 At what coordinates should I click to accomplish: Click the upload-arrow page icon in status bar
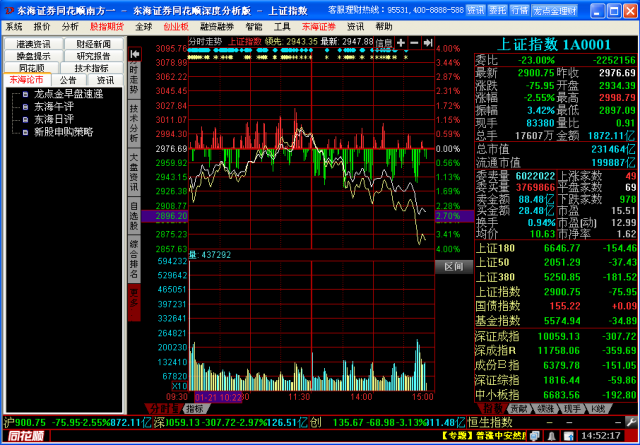click(568, 436)
